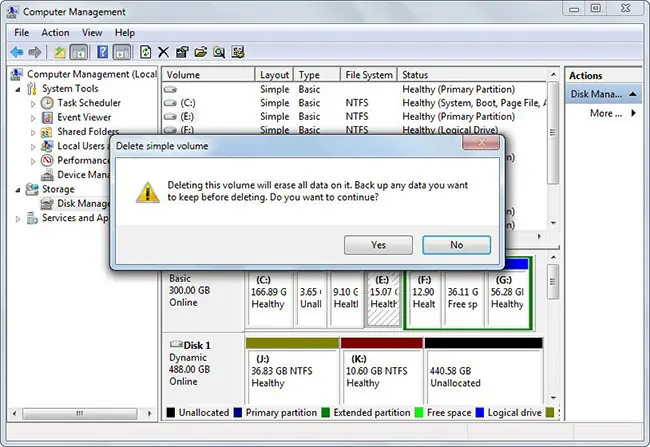This screenshot has height=447, width=650.
Task: Click the Event Viewer icon
Action: (47, 117)
